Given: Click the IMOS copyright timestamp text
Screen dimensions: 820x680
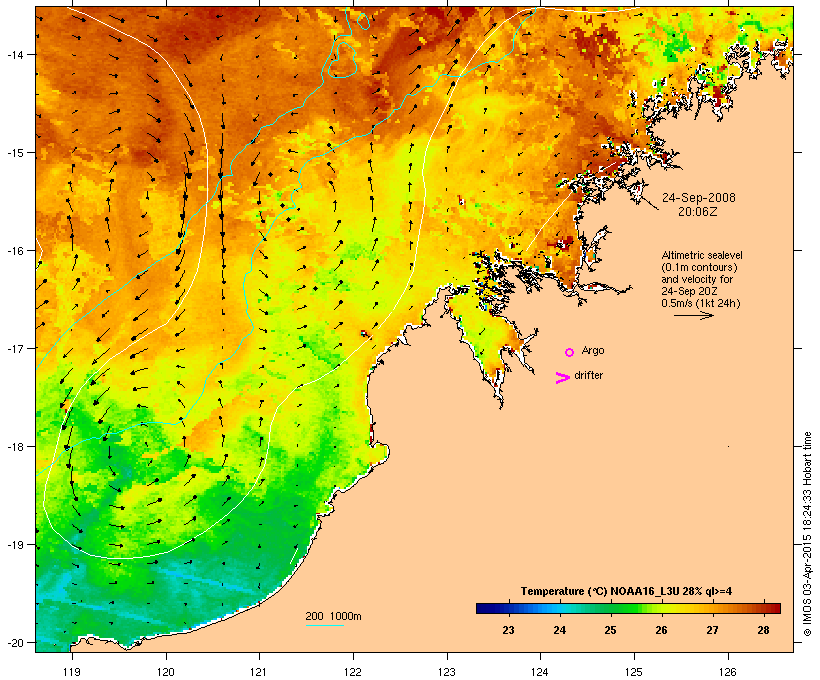Looking at the screenshot, I should coord(807,534).
